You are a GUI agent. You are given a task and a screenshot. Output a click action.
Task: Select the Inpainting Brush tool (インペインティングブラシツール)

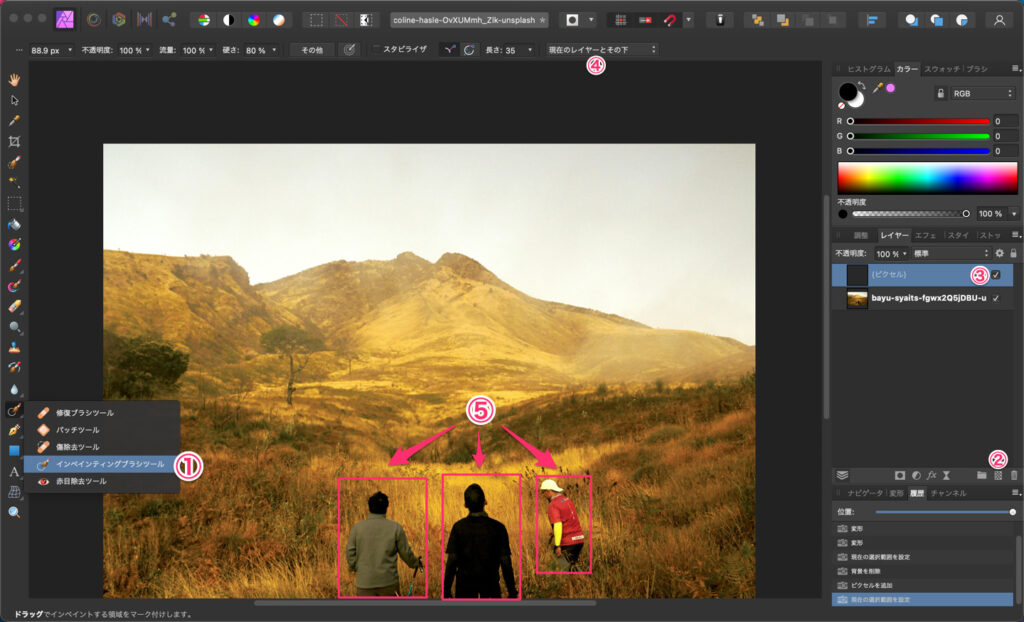tap(110, 464)
